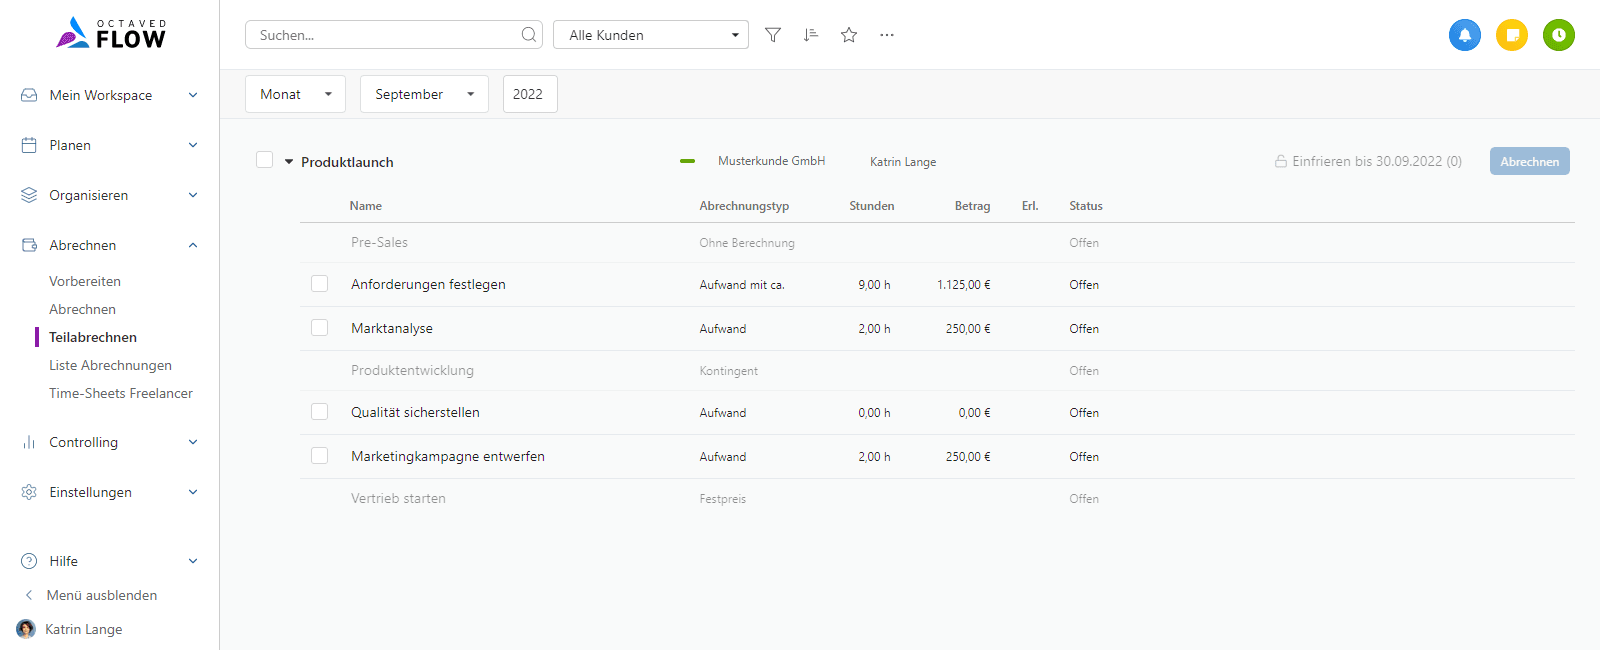Click the 2022 year input field

point(530,94)
